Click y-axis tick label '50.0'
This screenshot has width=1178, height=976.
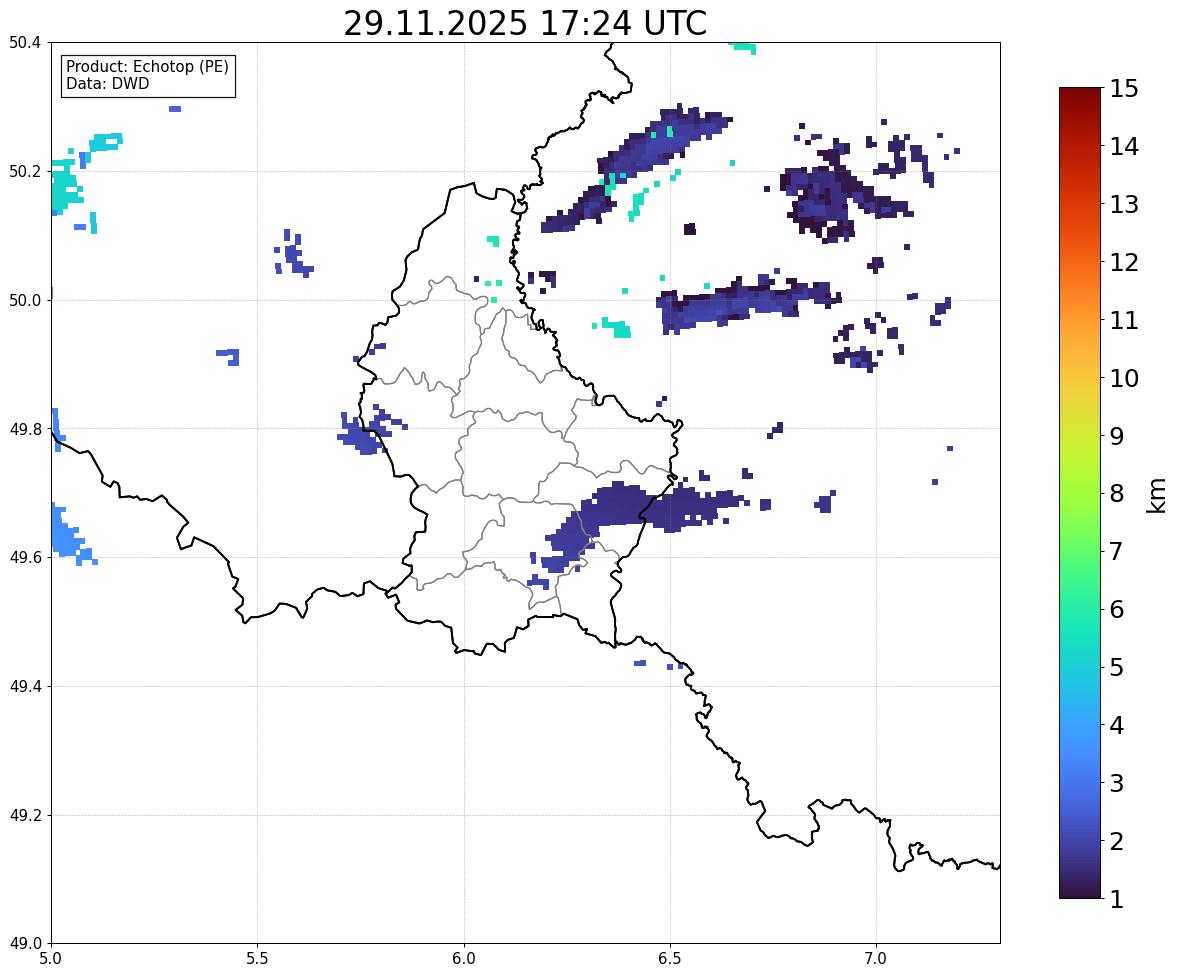[25, 301]
